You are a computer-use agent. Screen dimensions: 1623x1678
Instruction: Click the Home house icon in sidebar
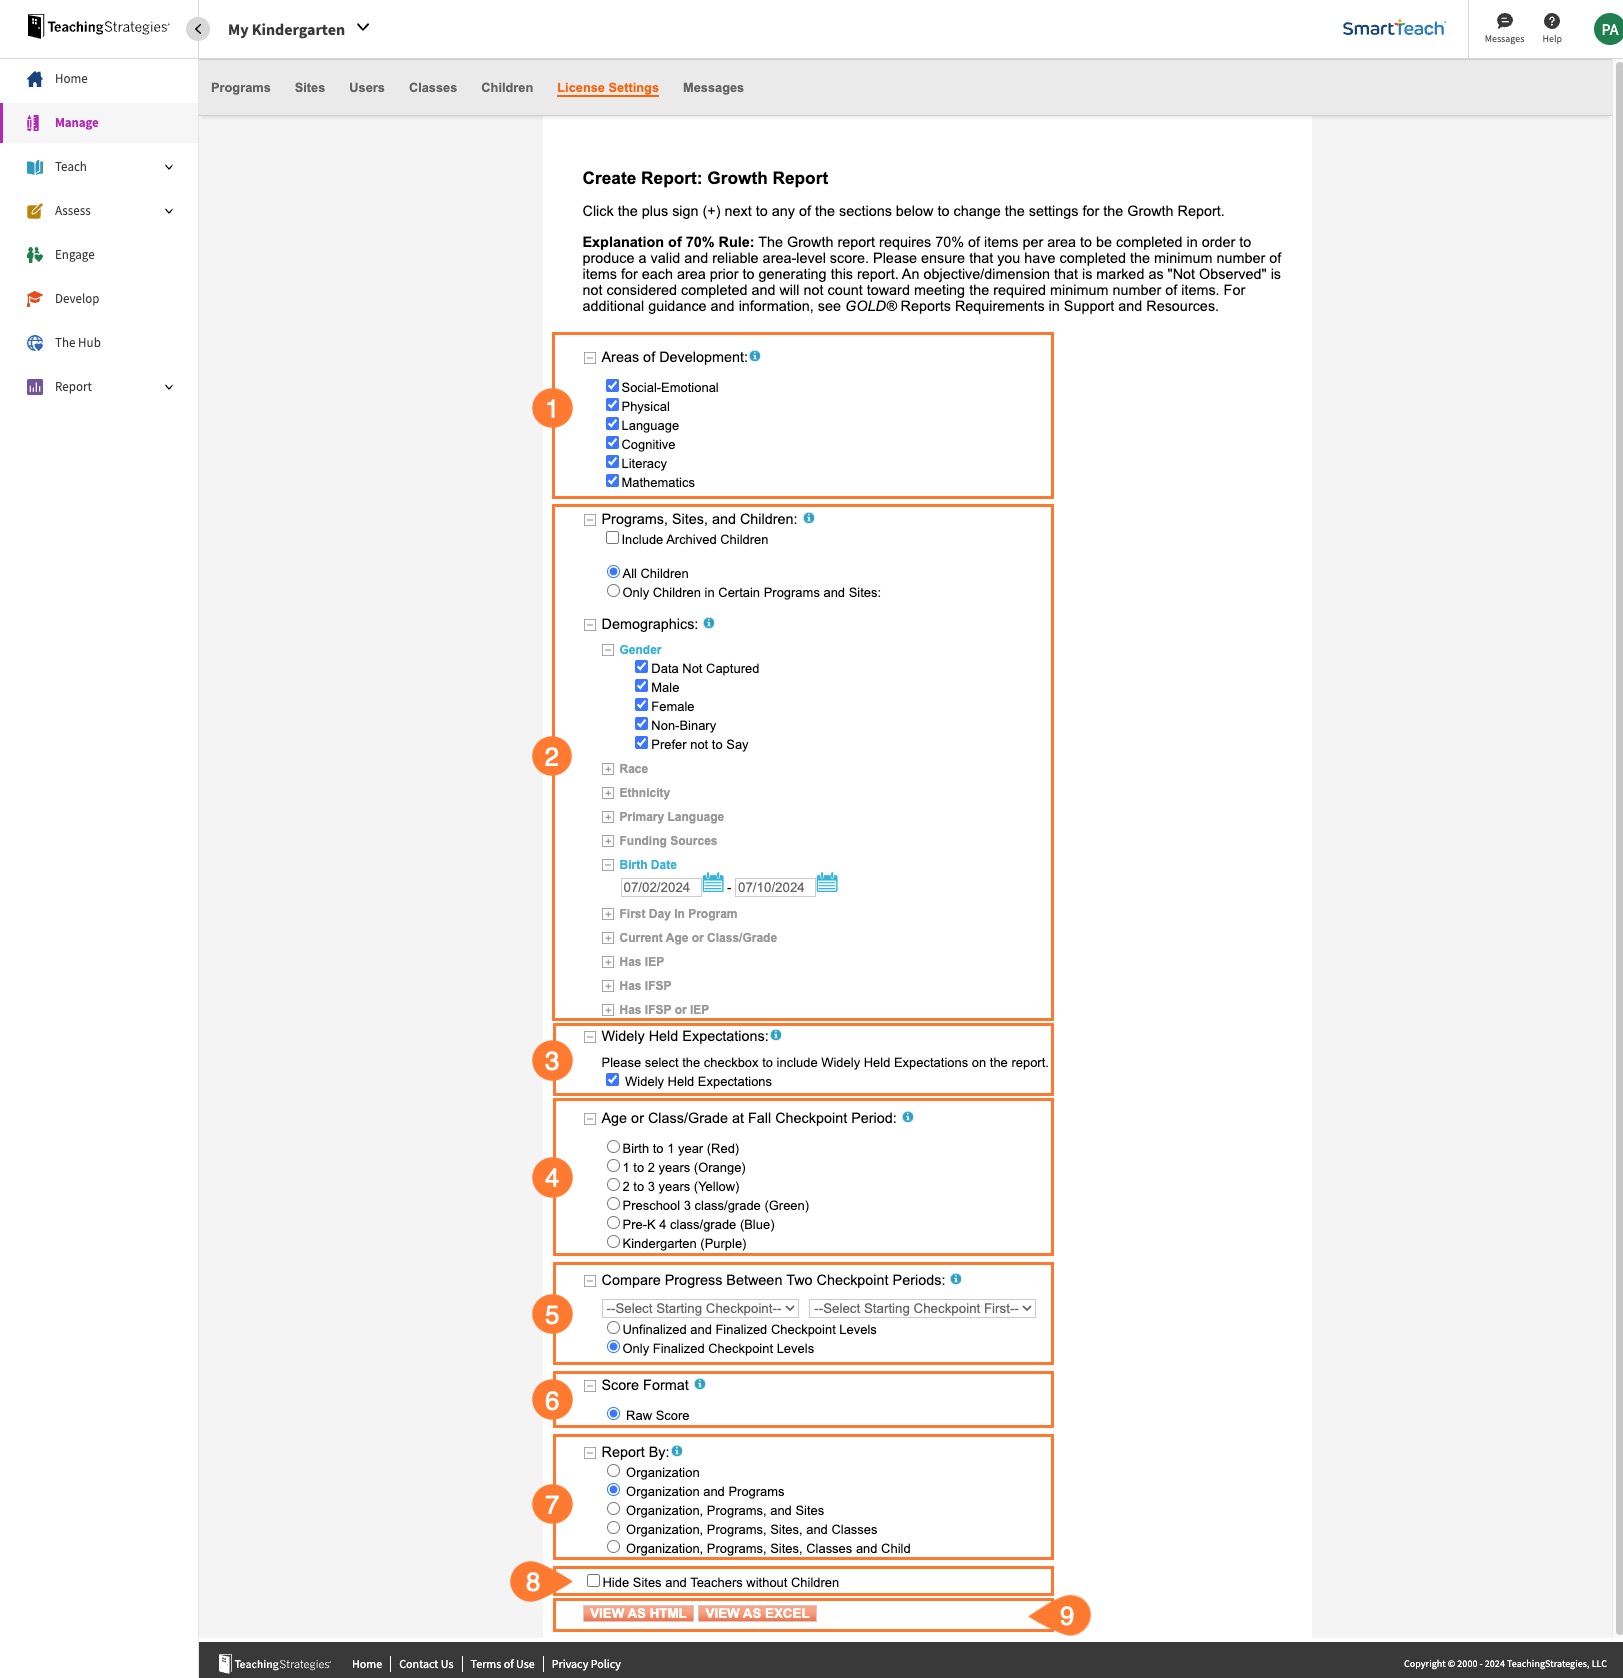(35, 79)
